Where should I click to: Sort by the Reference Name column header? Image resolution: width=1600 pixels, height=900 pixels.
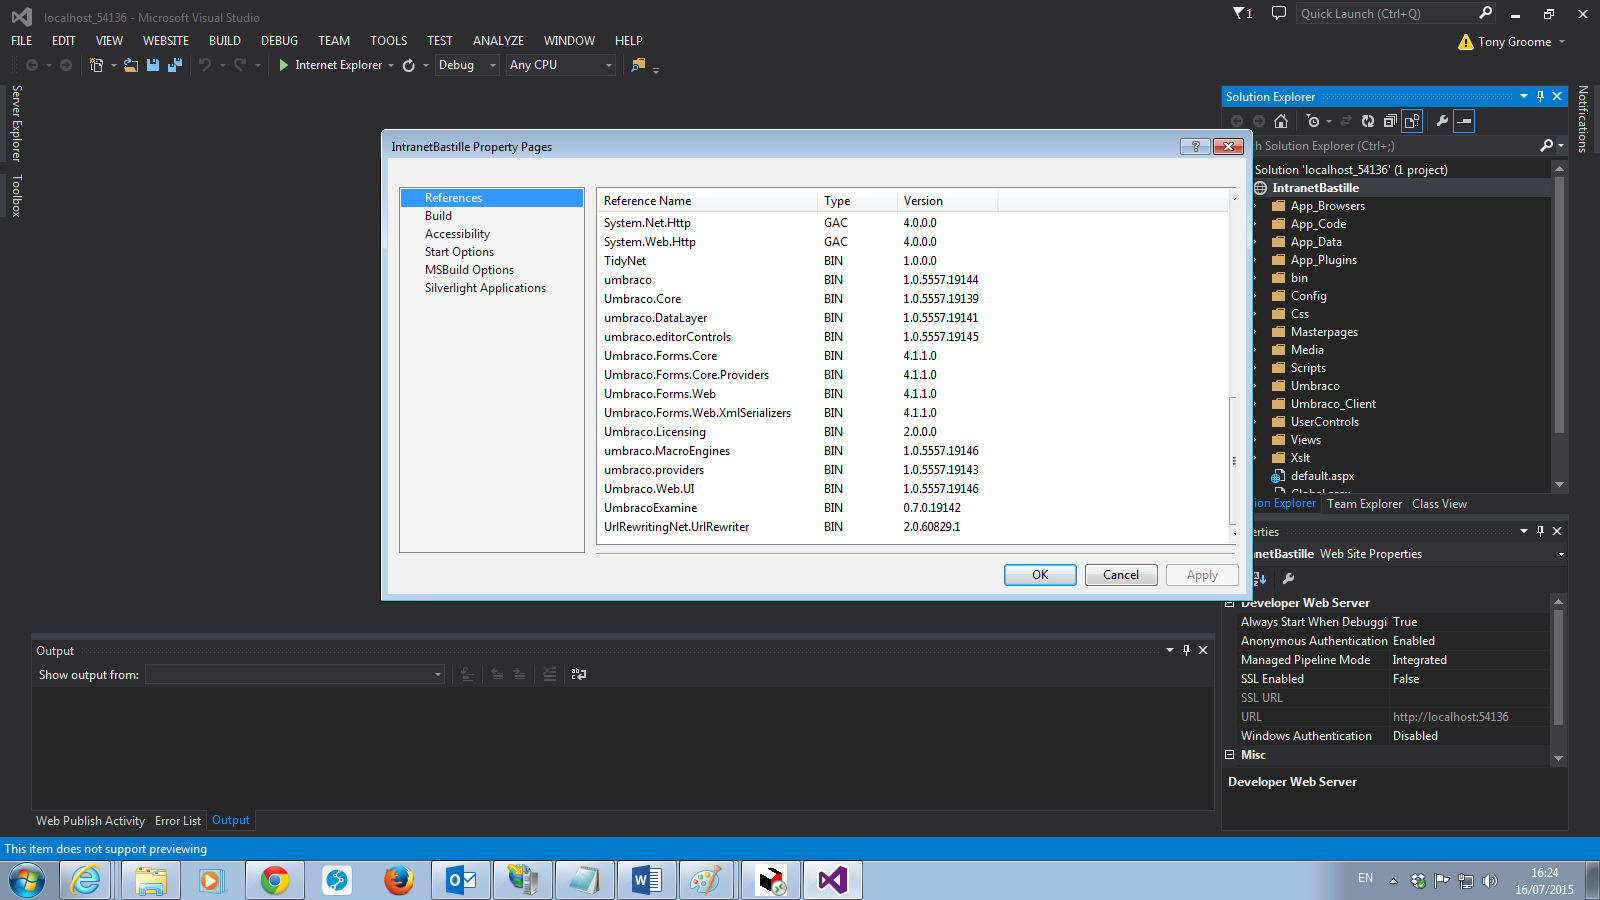click(707, 201)
